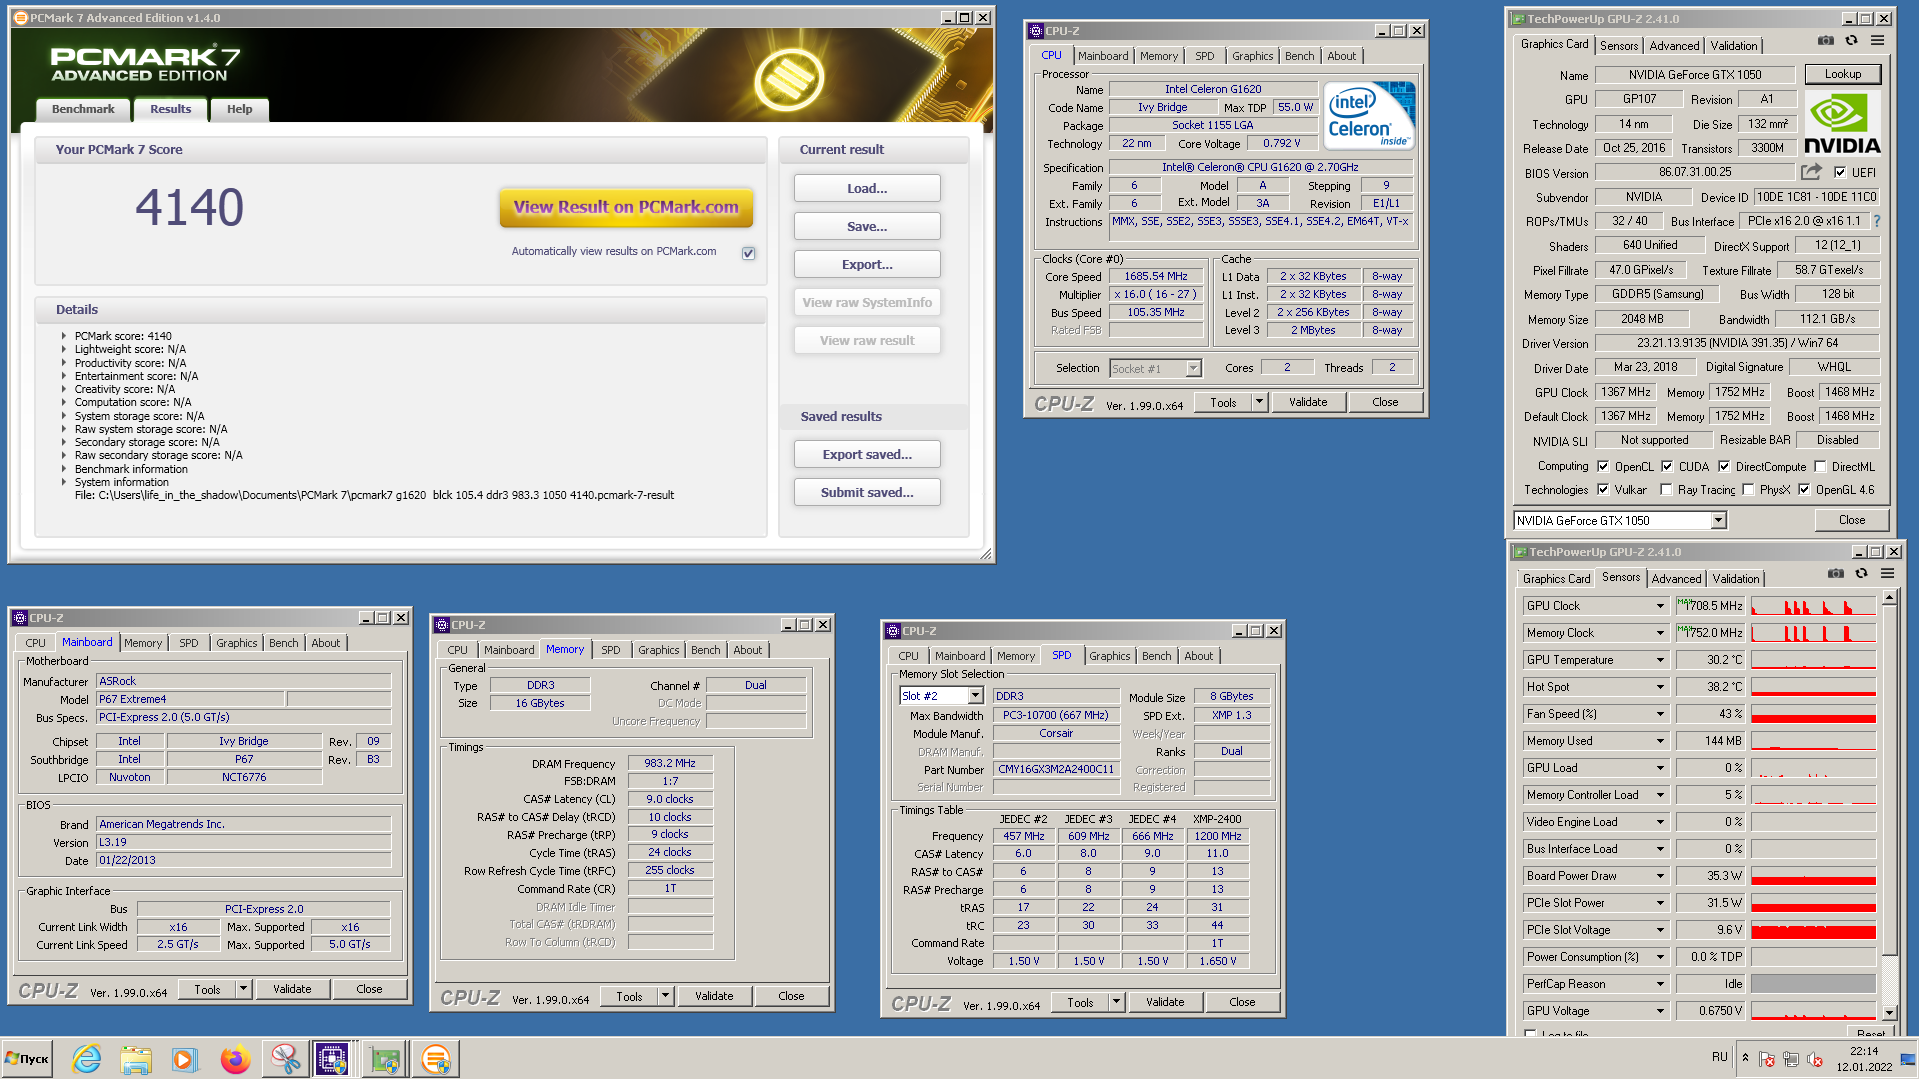Click blue question mark beside Bus Interface

[1876, 221]
